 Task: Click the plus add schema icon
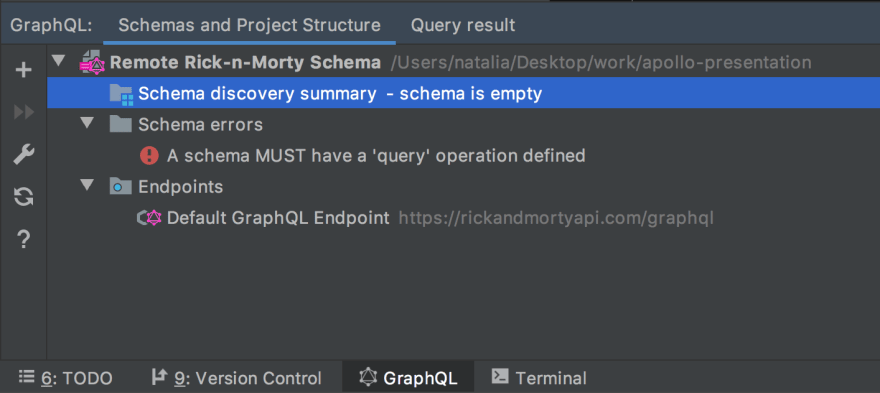(23, 71)
